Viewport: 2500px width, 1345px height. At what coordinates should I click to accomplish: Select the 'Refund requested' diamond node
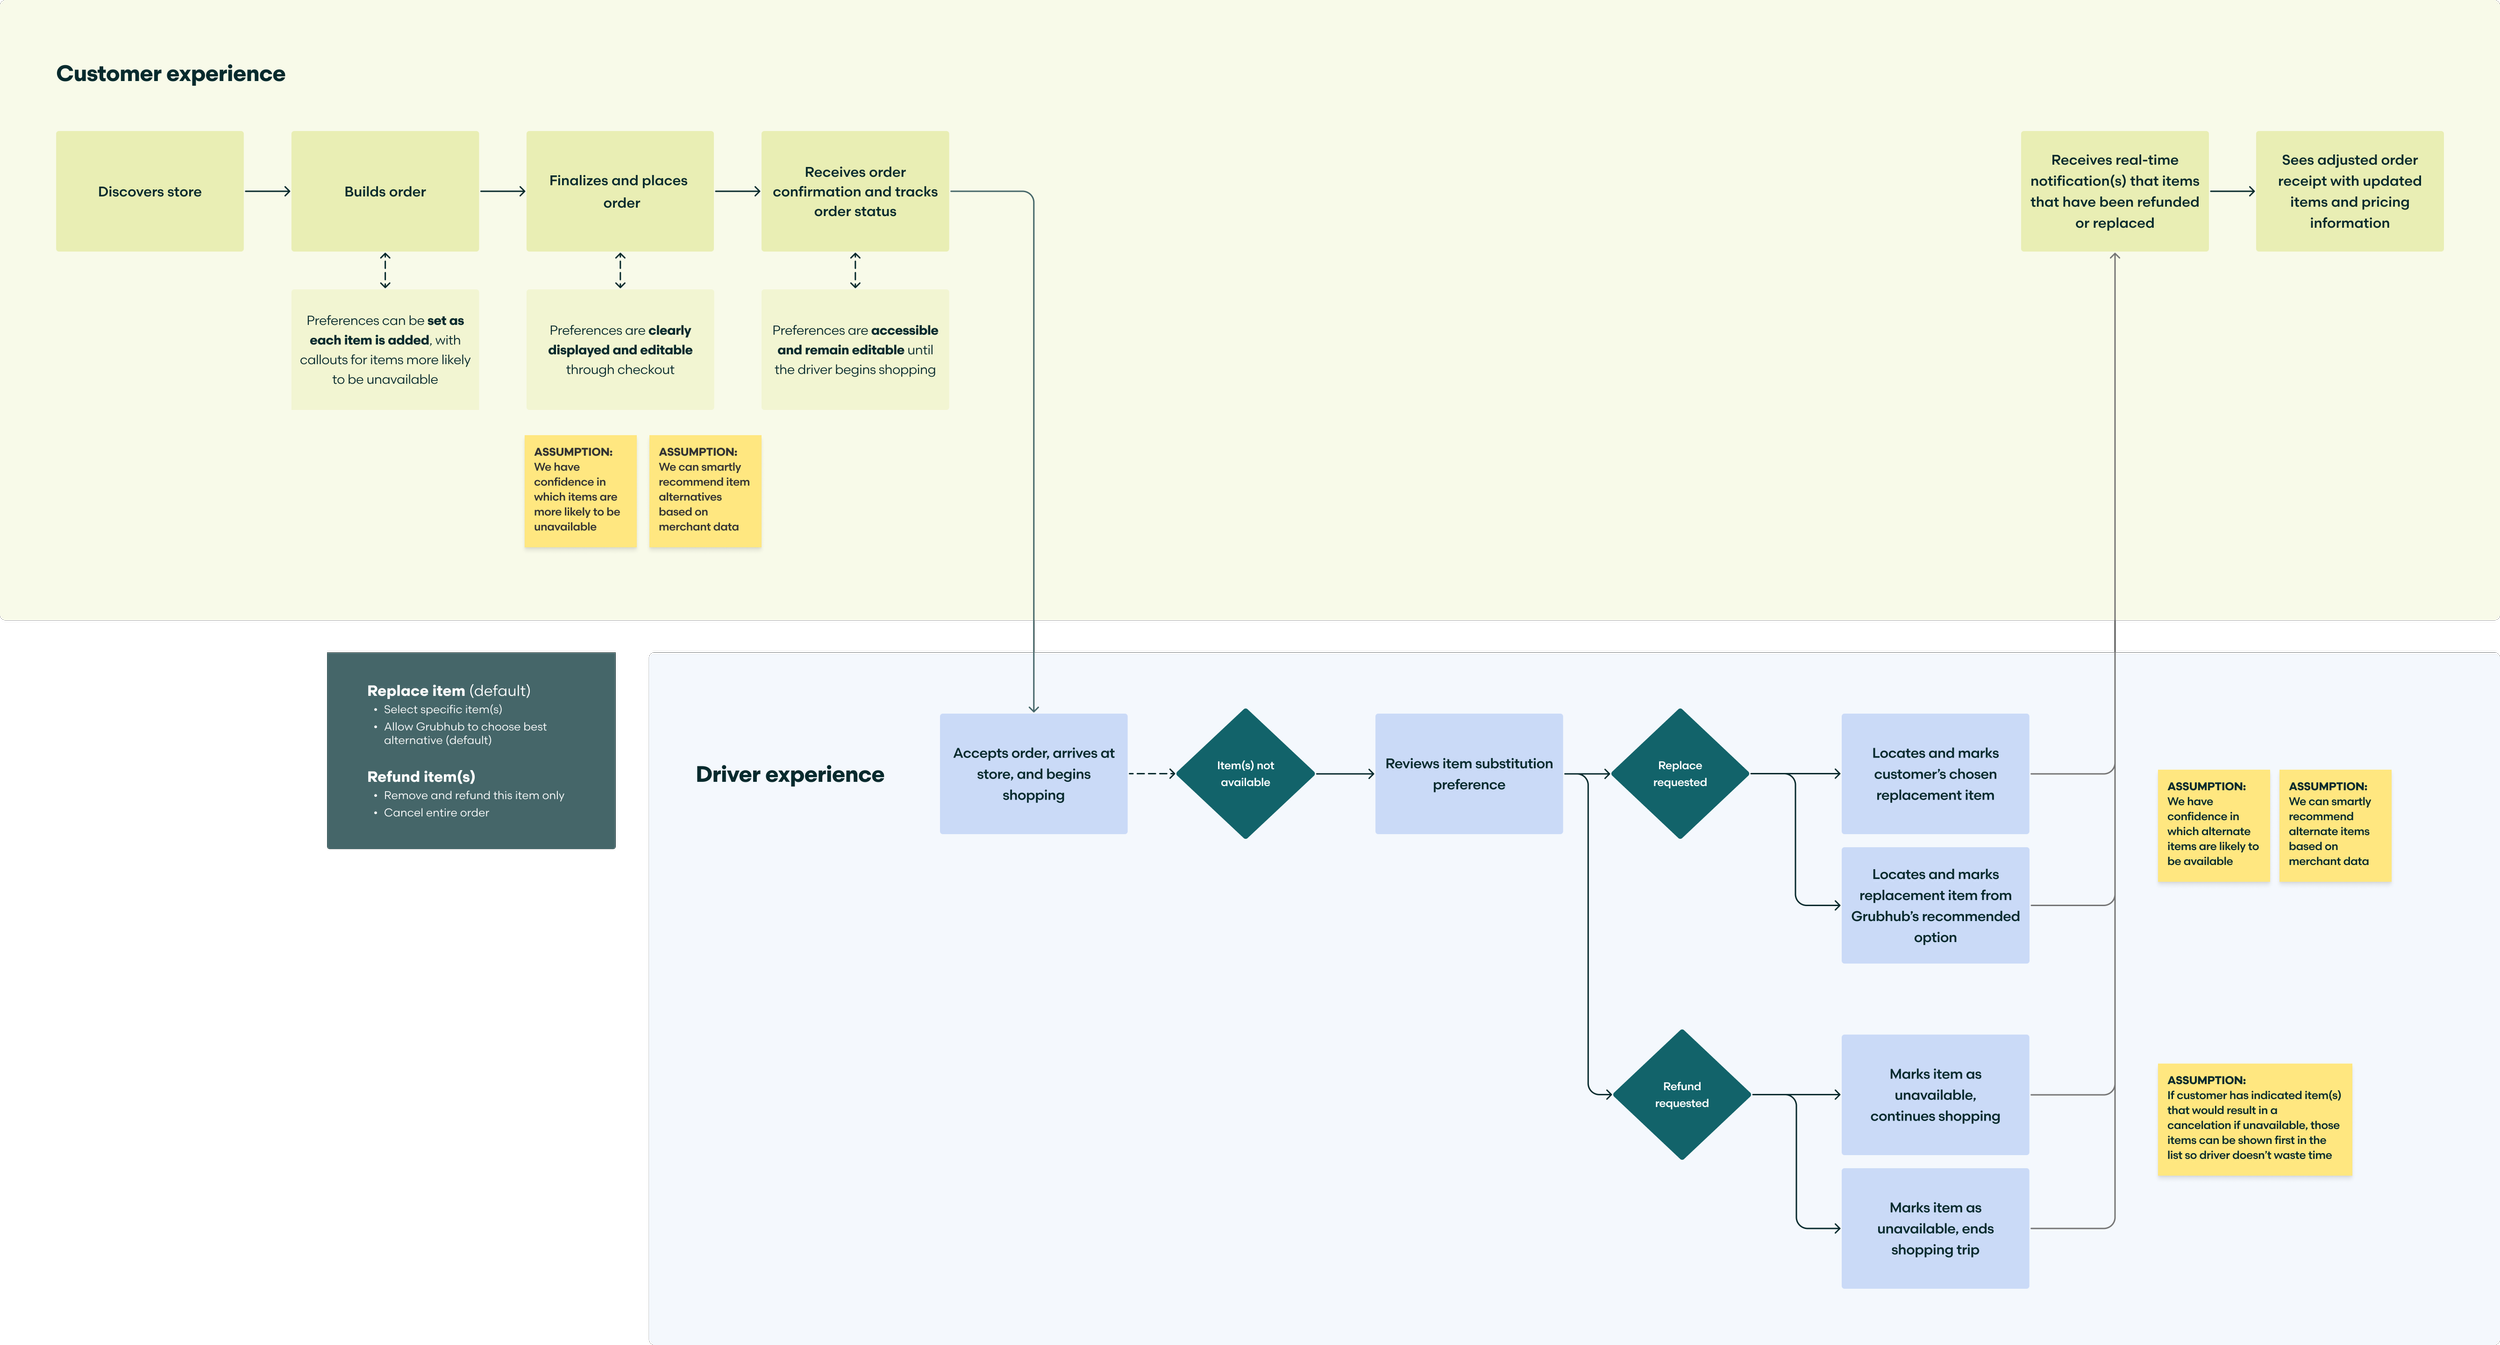pyautogui.click(x=1681, y=1095)
